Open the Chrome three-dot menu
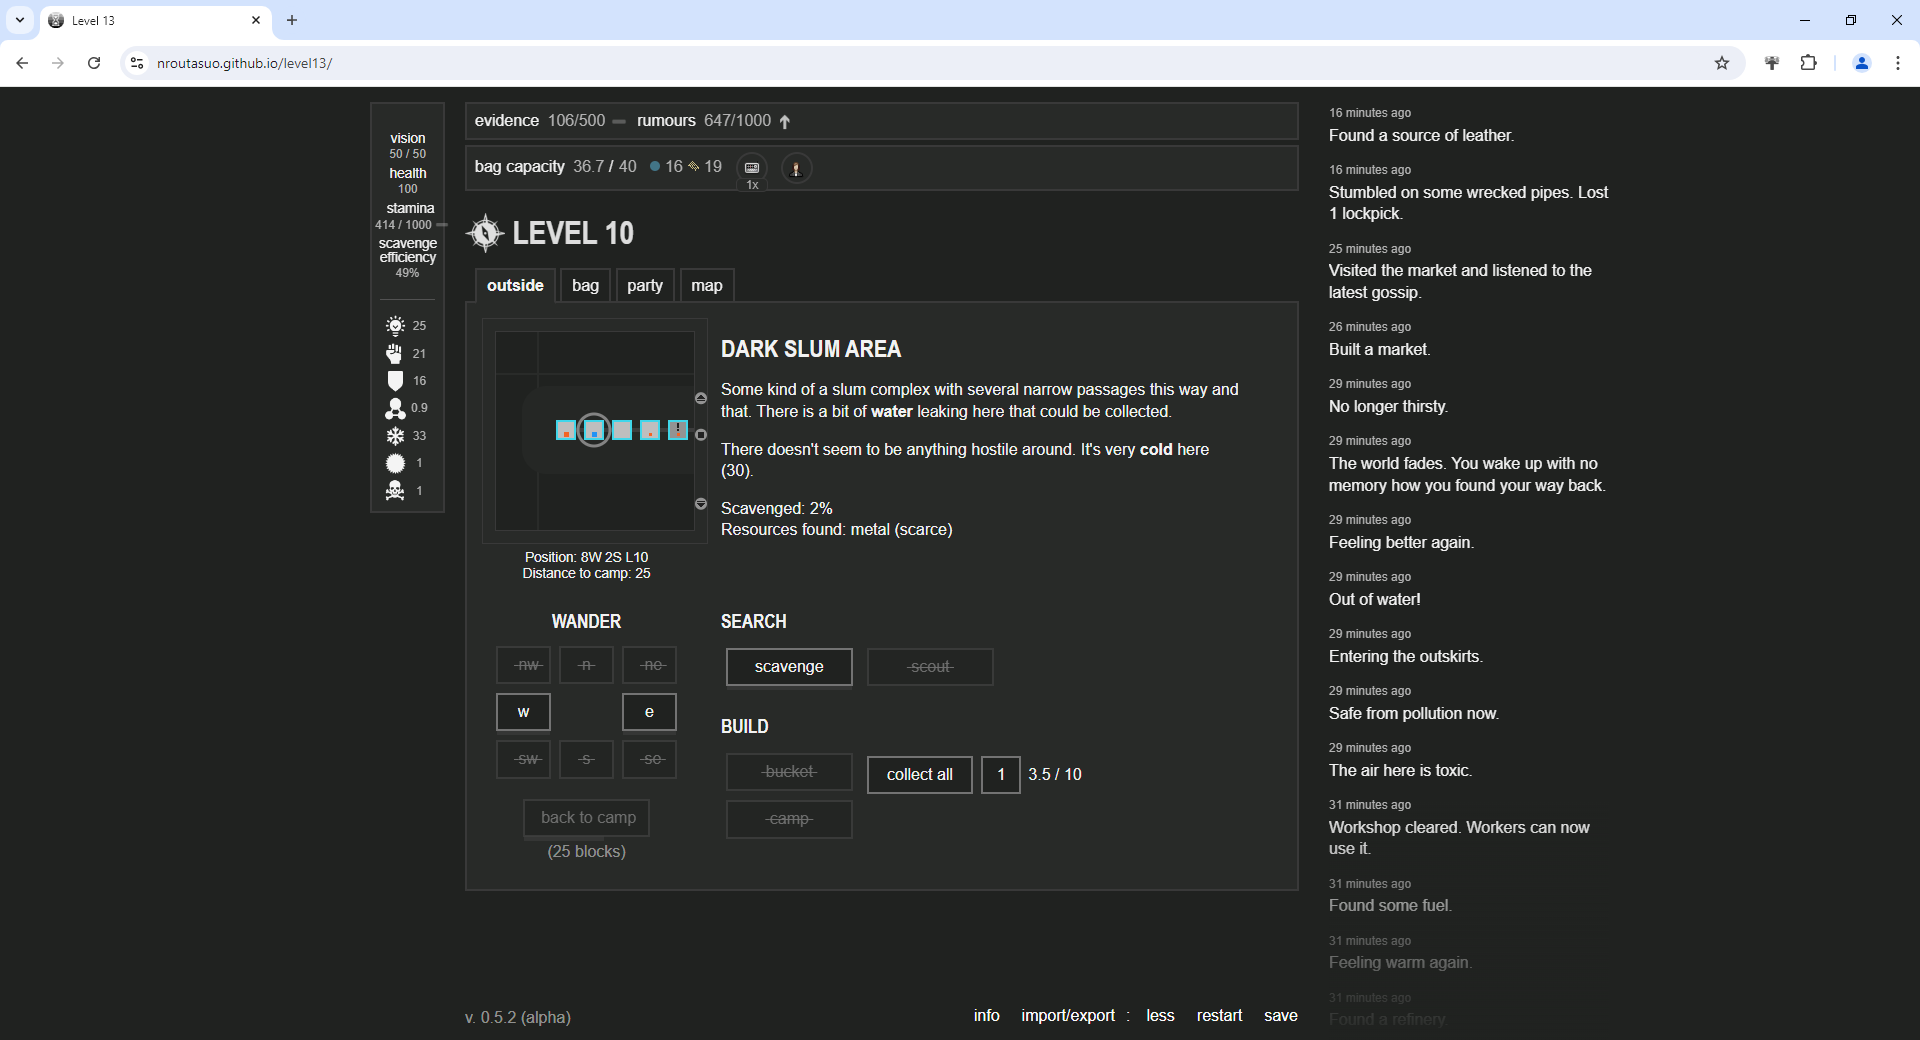The image size is (1920, 1040). point(1898,63)
